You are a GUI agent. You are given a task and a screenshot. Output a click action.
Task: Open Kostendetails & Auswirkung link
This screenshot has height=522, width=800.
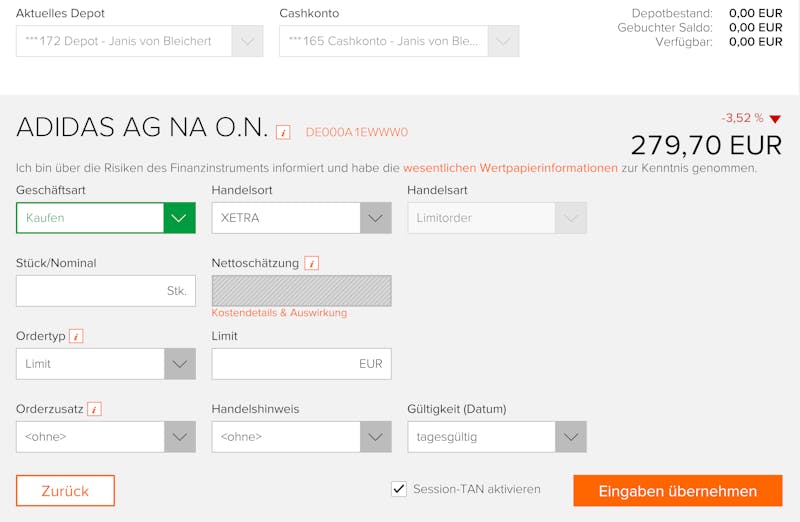[x=279, y=313]
